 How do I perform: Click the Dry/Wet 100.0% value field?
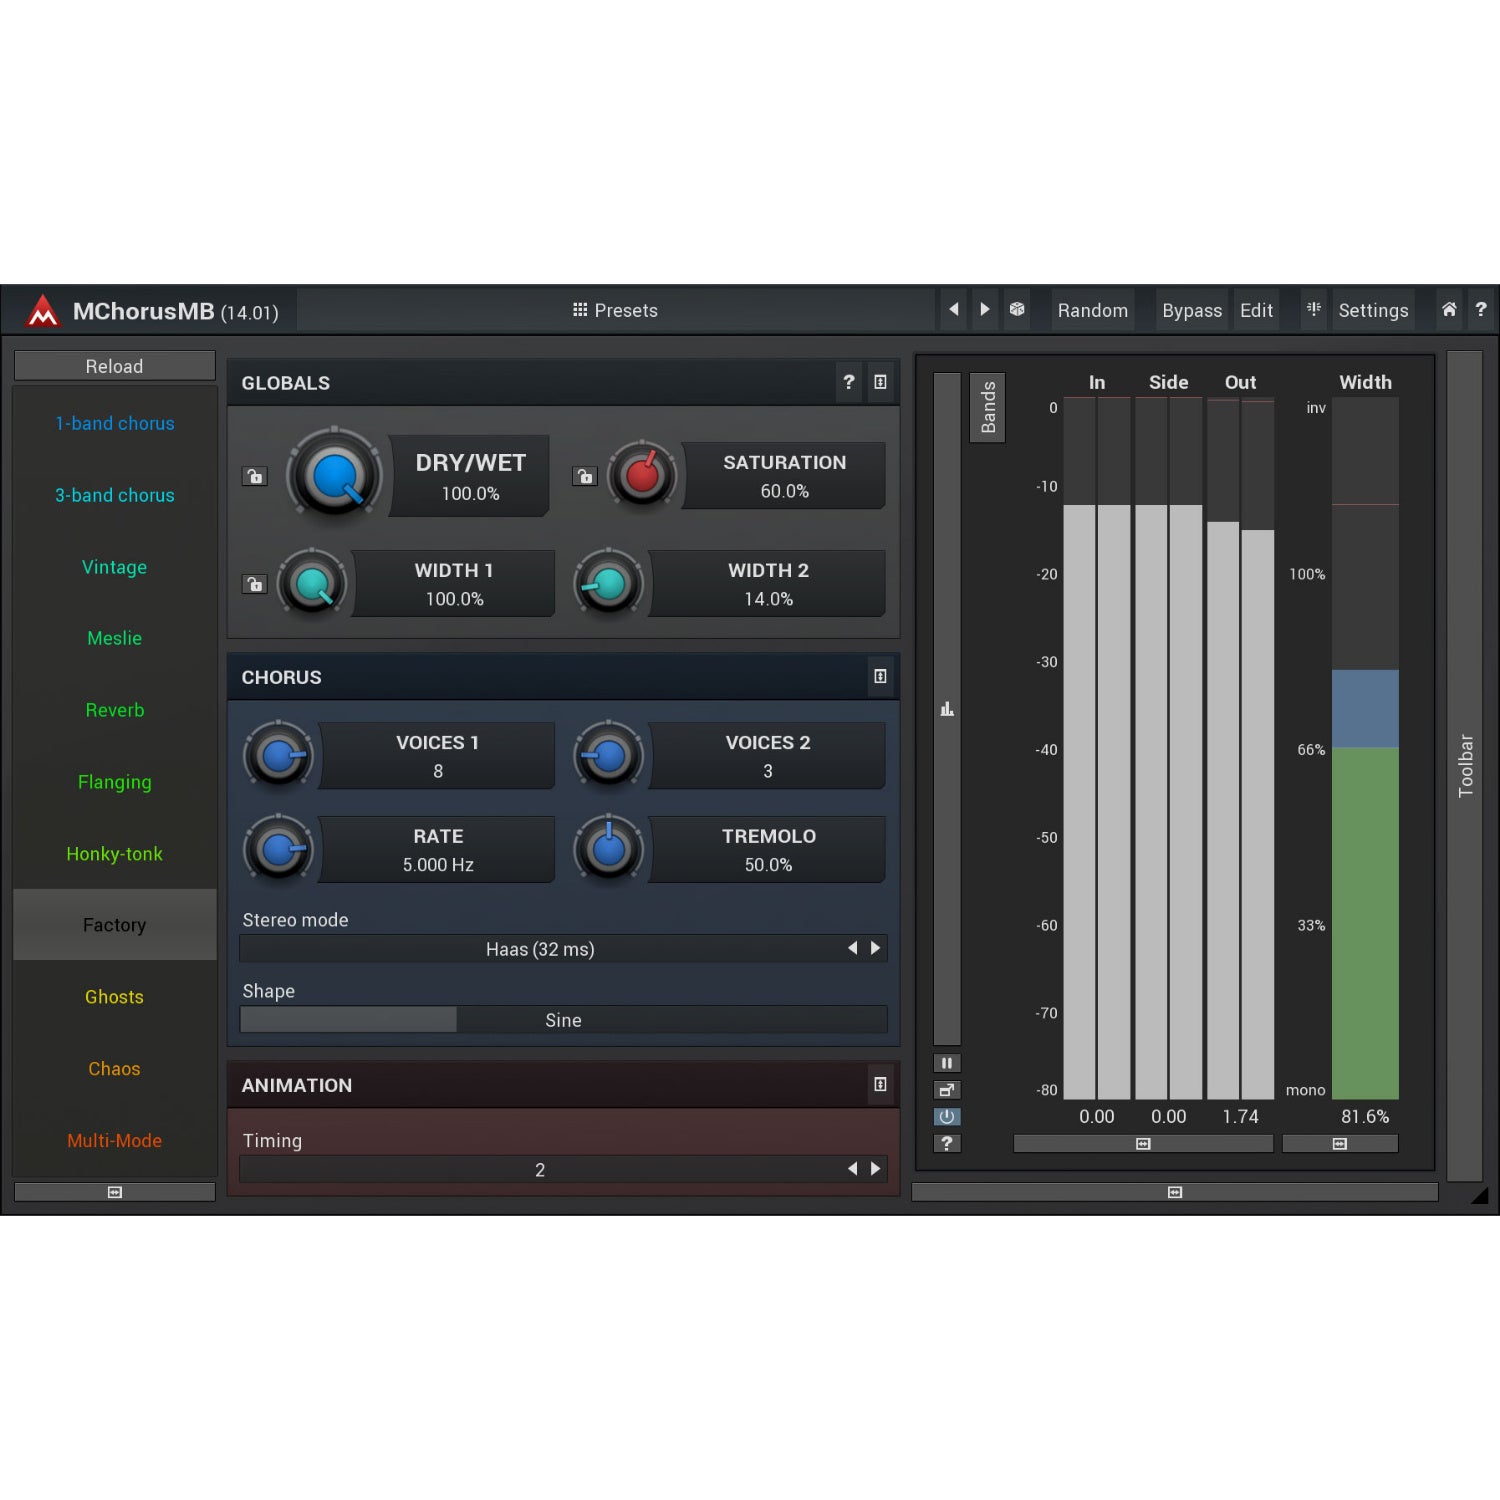tap(470, 494)
